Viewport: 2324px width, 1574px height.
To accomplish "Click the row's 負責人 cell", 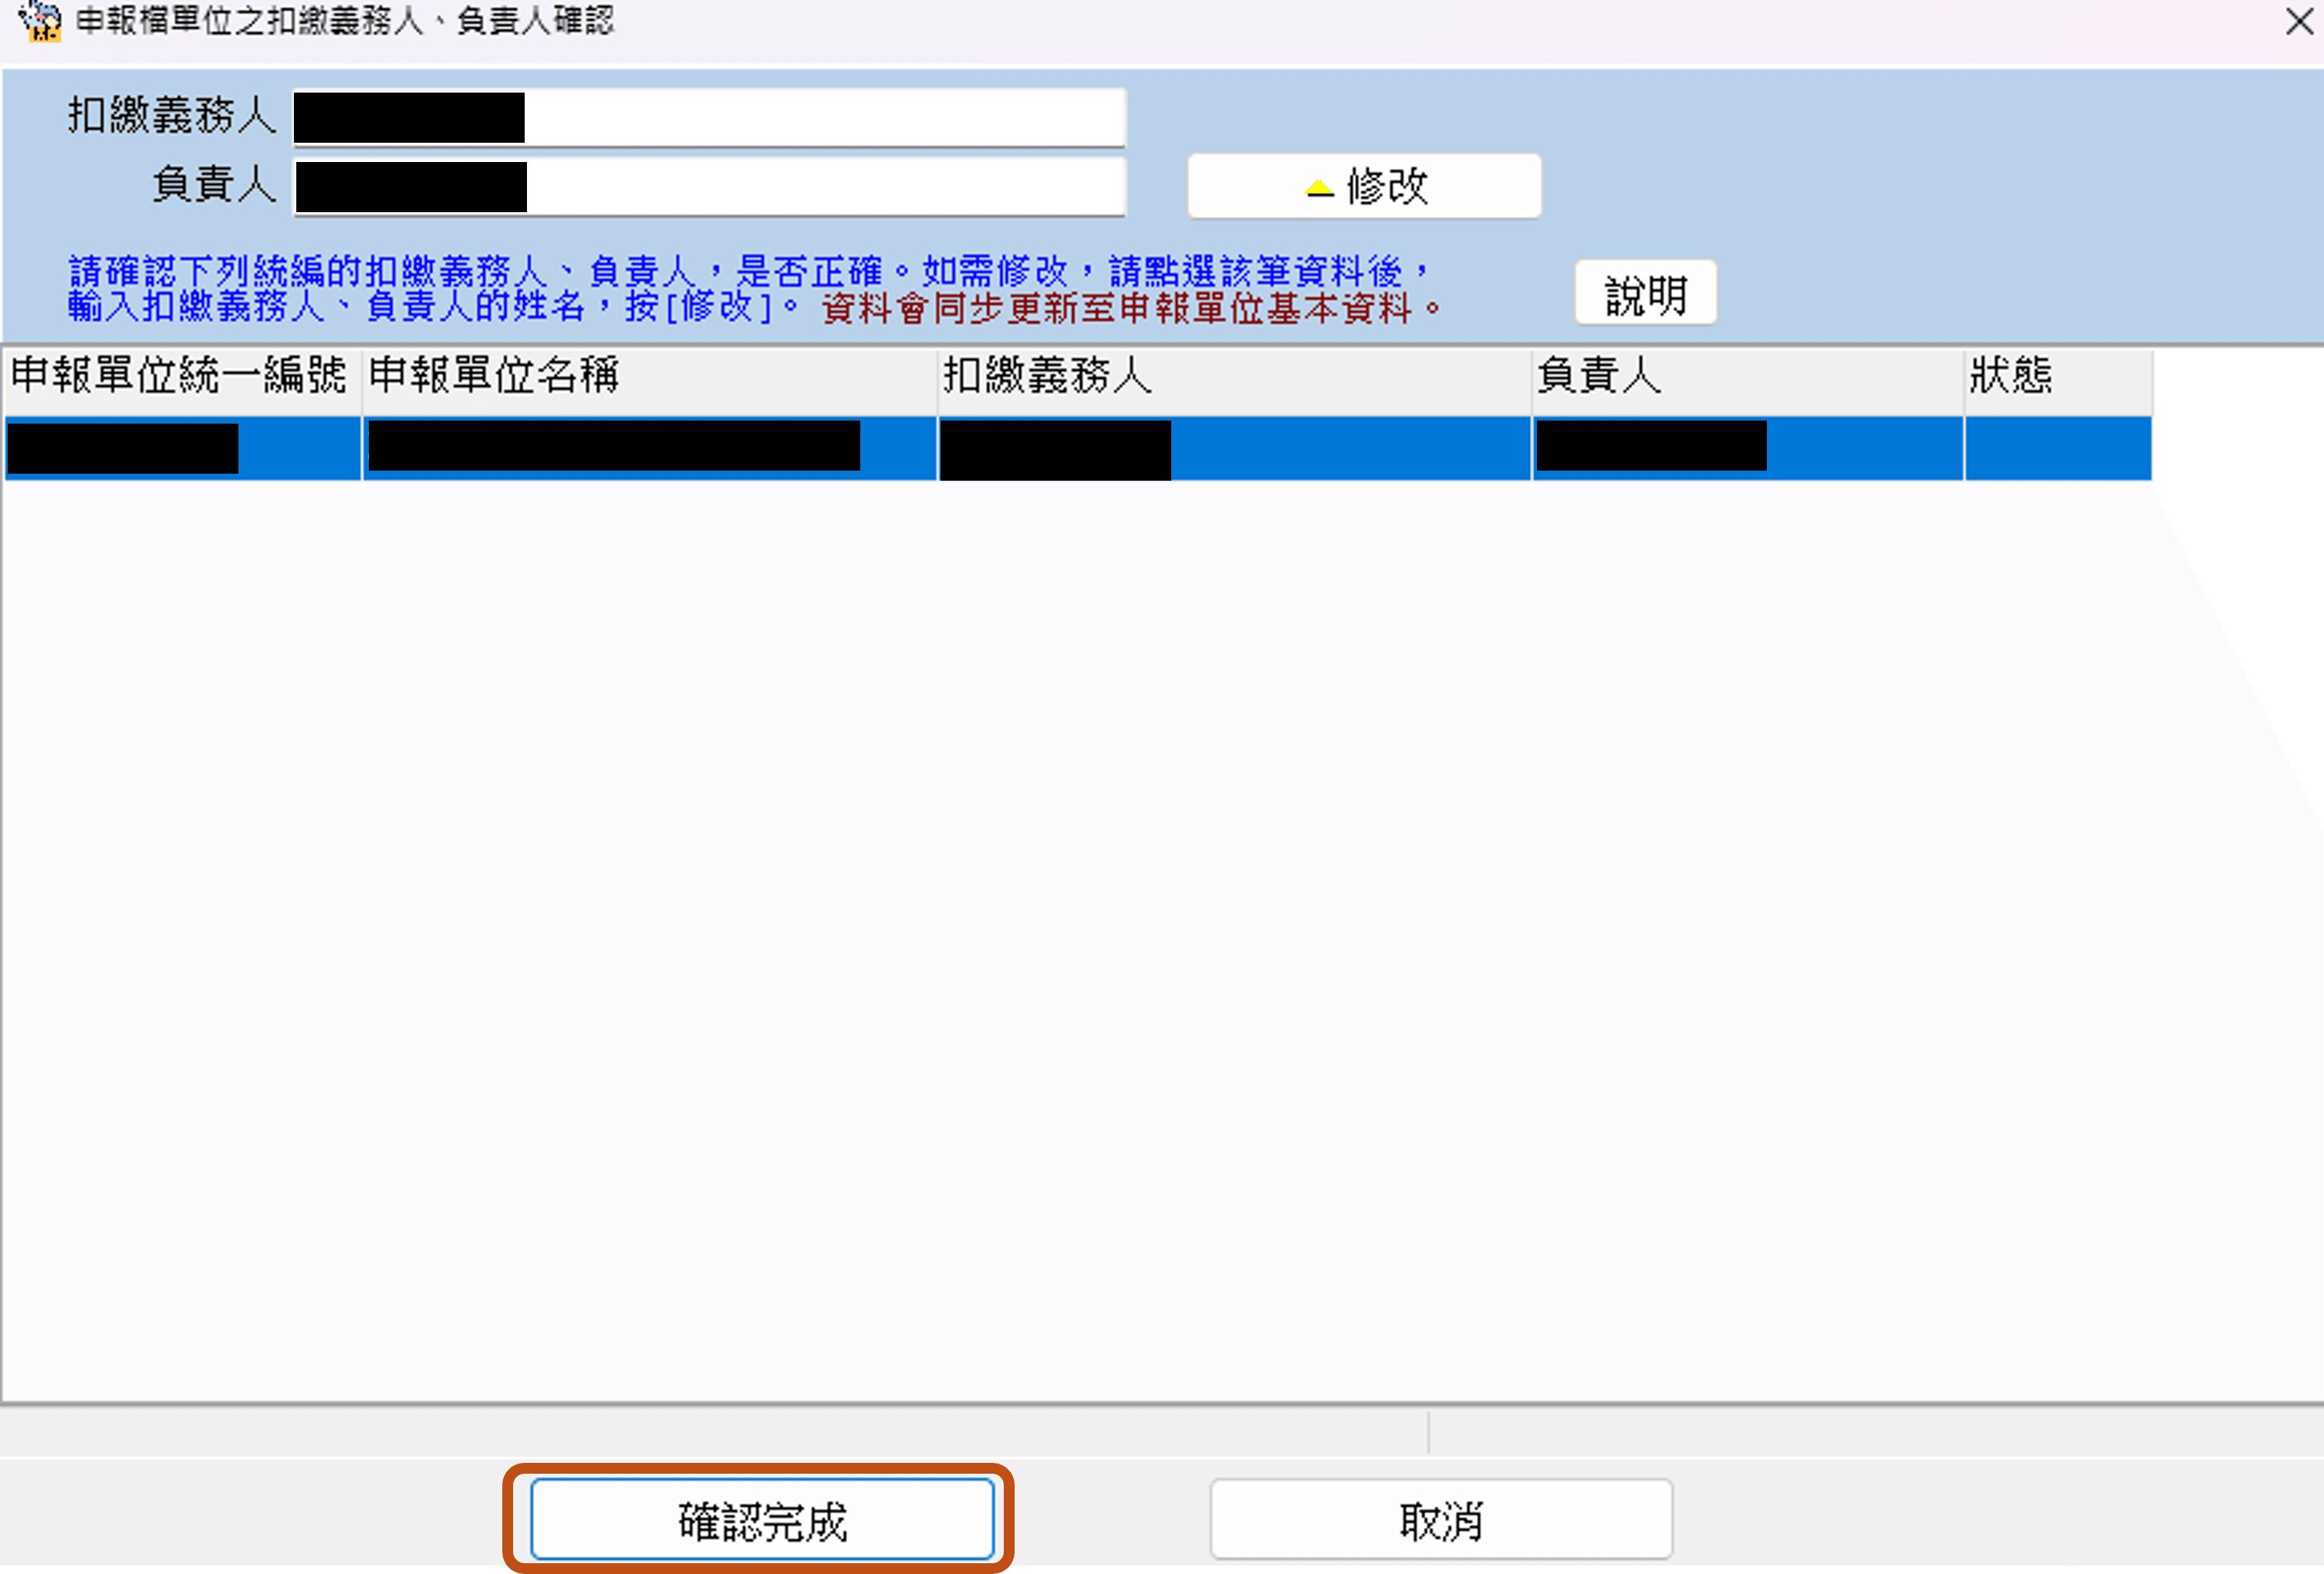I will coord(1746,448).
